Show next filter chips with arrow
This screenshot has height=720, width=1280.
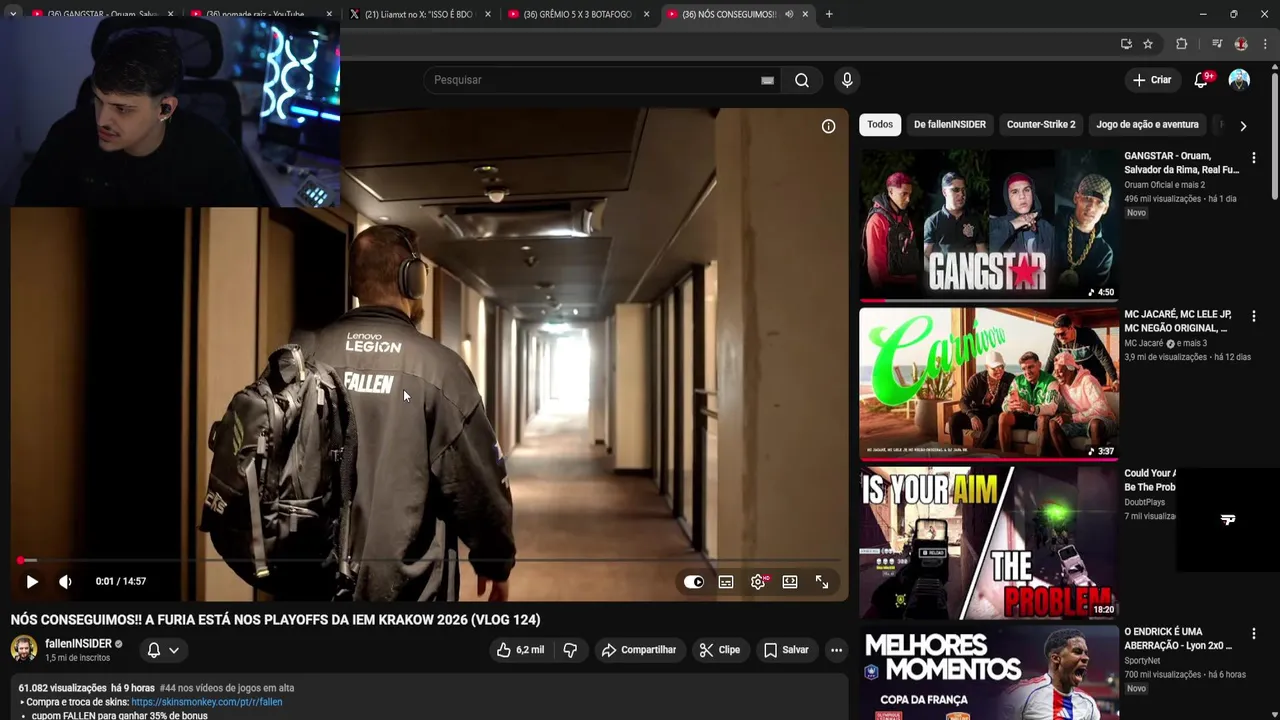coord(1243,126)
